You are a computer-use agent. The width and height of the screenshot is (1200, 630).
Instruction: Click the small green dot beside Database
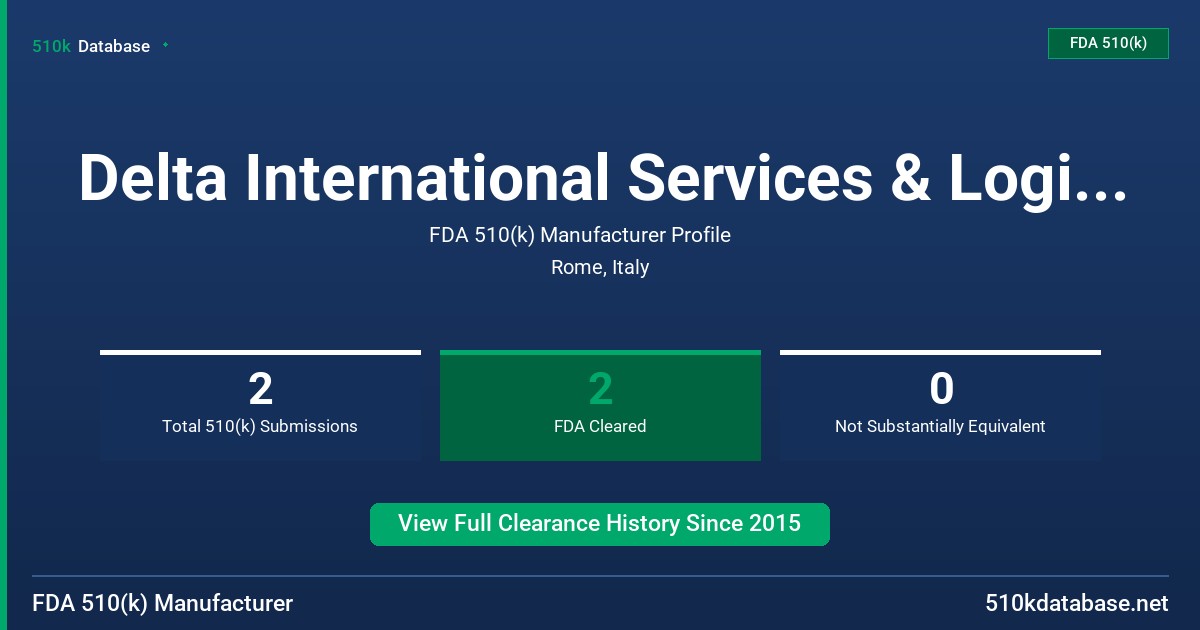(x=165, y=45)
